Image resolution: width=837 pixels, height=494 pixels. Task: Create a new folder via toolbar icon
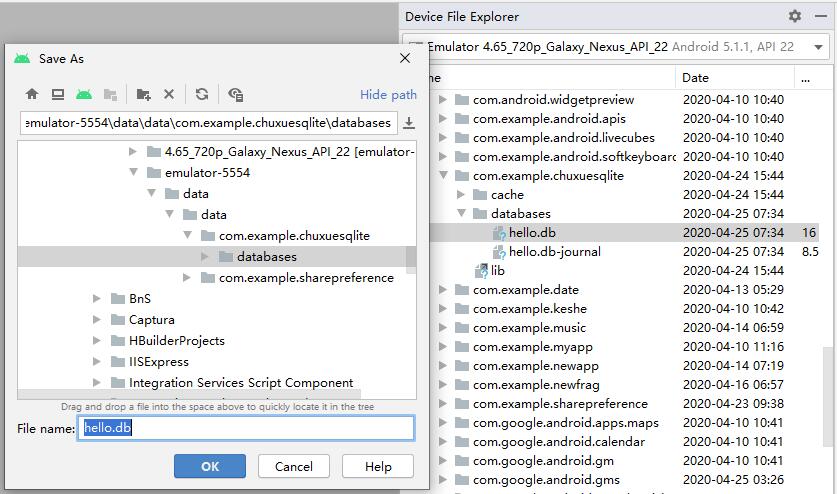pos(143,94)
